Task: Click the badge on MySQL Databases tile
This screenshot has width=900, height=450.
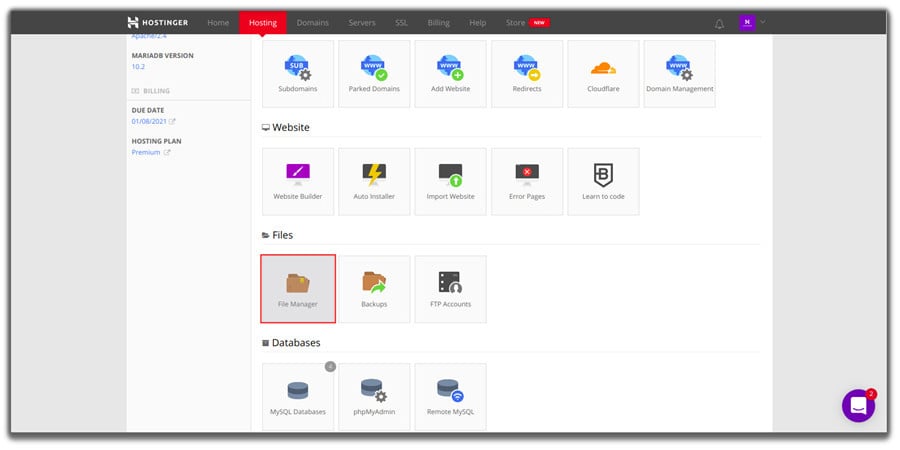Action: [330, 366]
